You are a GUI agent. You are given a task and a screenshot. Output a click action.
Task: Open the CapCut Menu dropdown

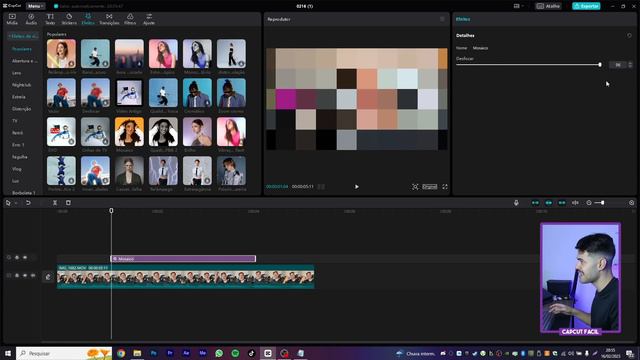click(36, 6)
